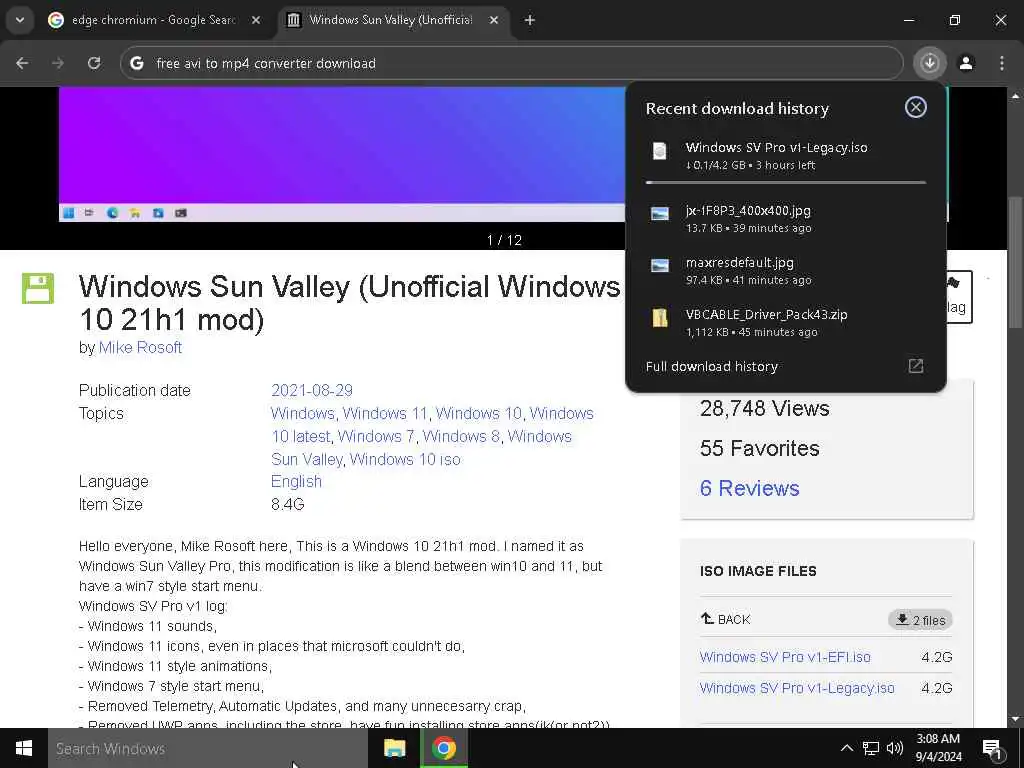
Task: Open the tab search dropdown arrow
Action: point(20,20)
